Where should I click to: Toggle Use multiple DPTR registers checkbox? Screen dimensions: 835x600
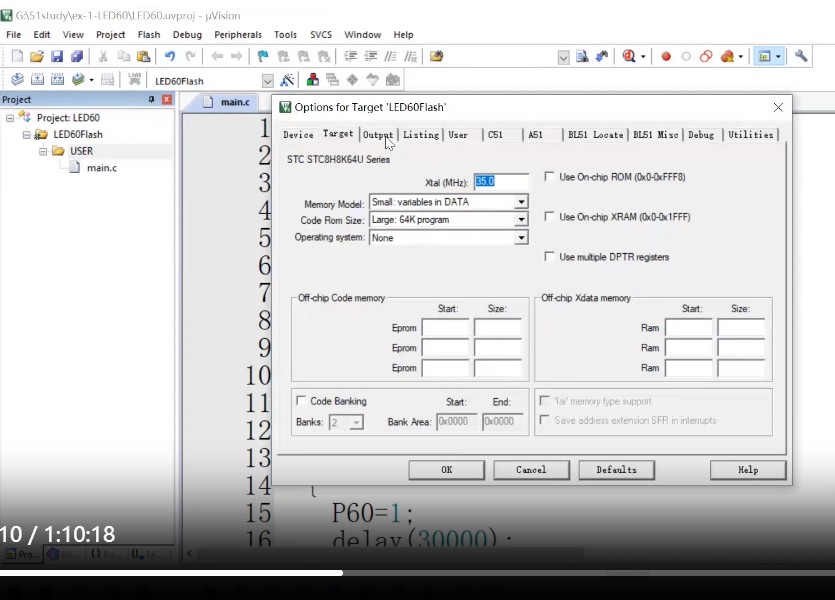pyautogui.click(x=549, y=257)
